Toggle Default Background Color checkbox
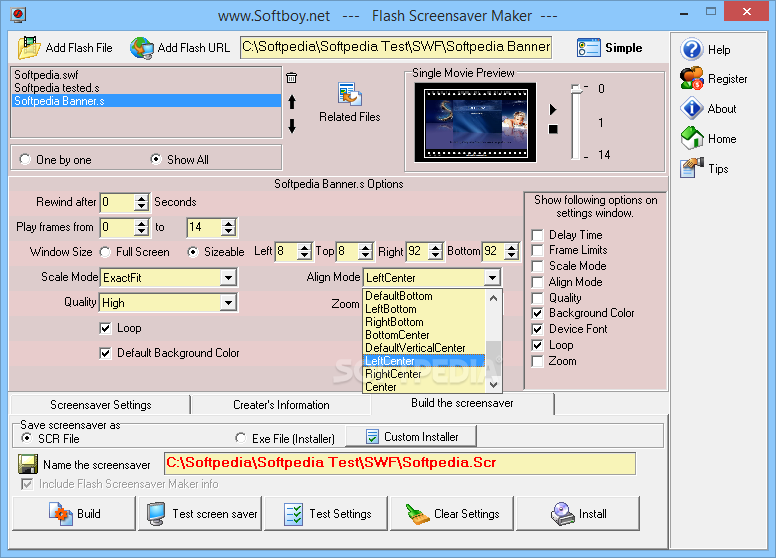Screen dimensions: 776x558 tap(105, 353)
